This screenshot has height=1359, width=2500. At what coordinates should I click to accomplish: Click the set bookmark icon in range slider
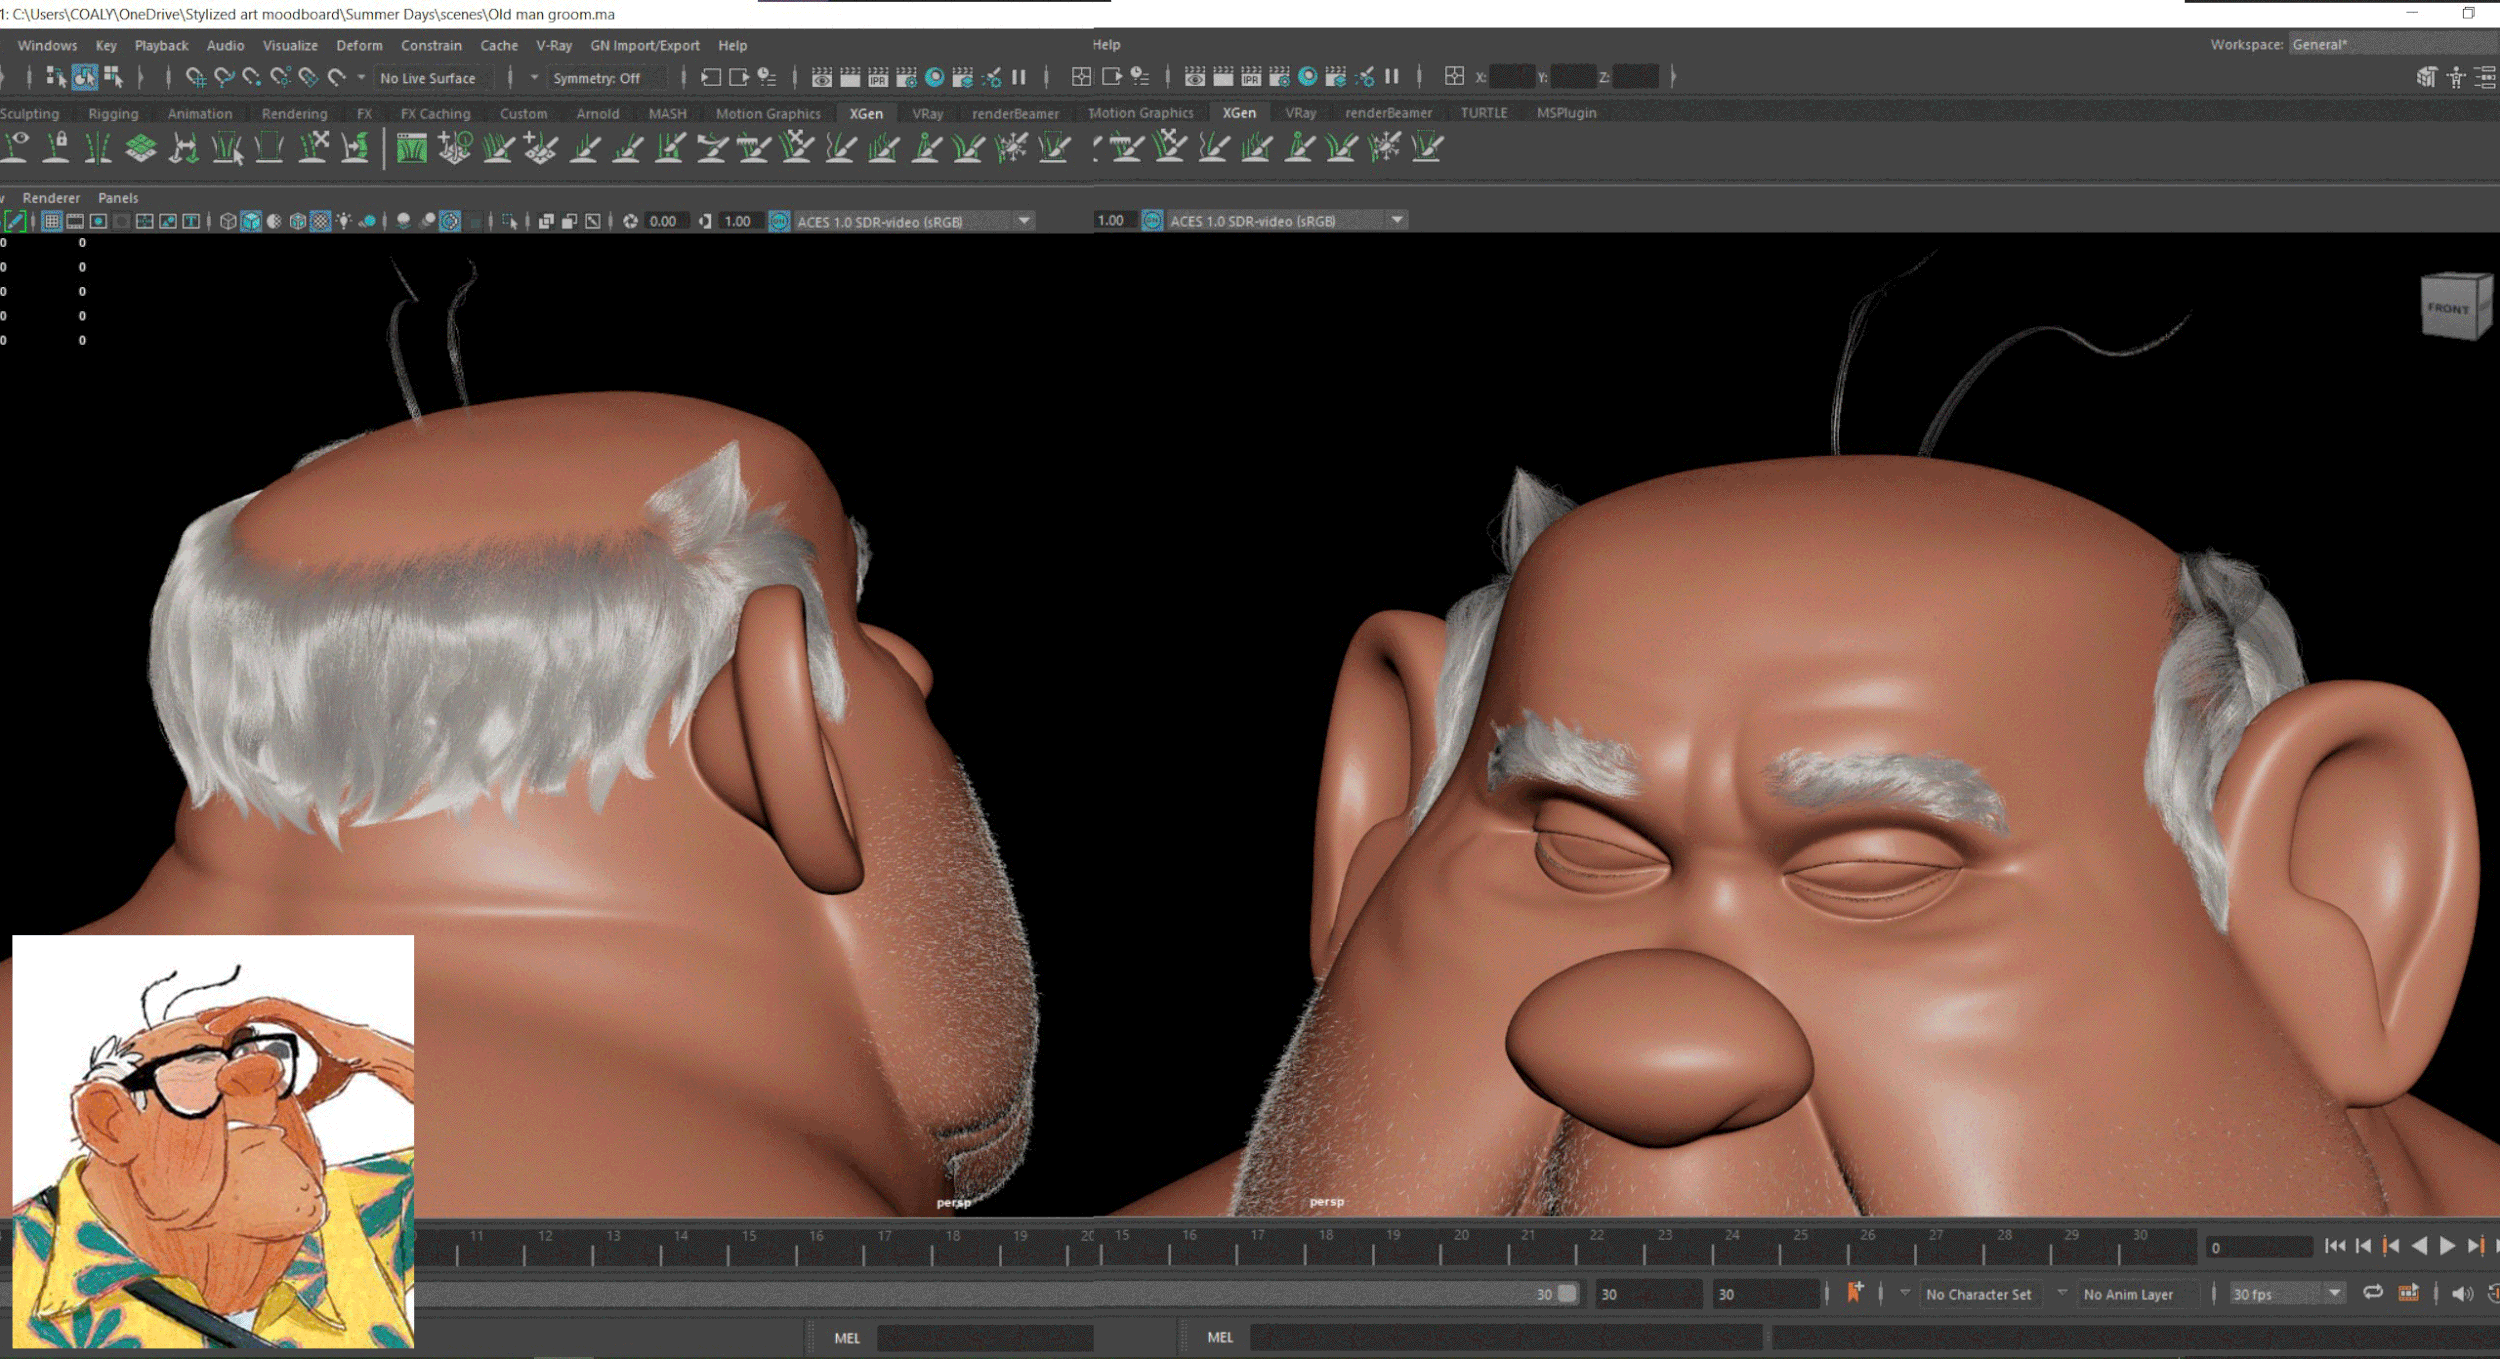click(1854, 1293)
